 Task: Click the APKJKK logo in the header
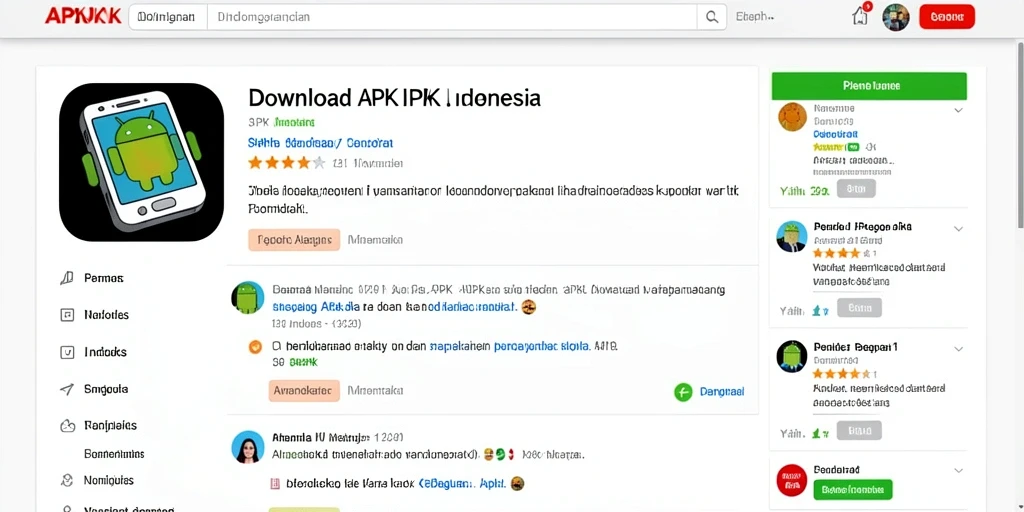pyautogui.click(x=83, y=16)
